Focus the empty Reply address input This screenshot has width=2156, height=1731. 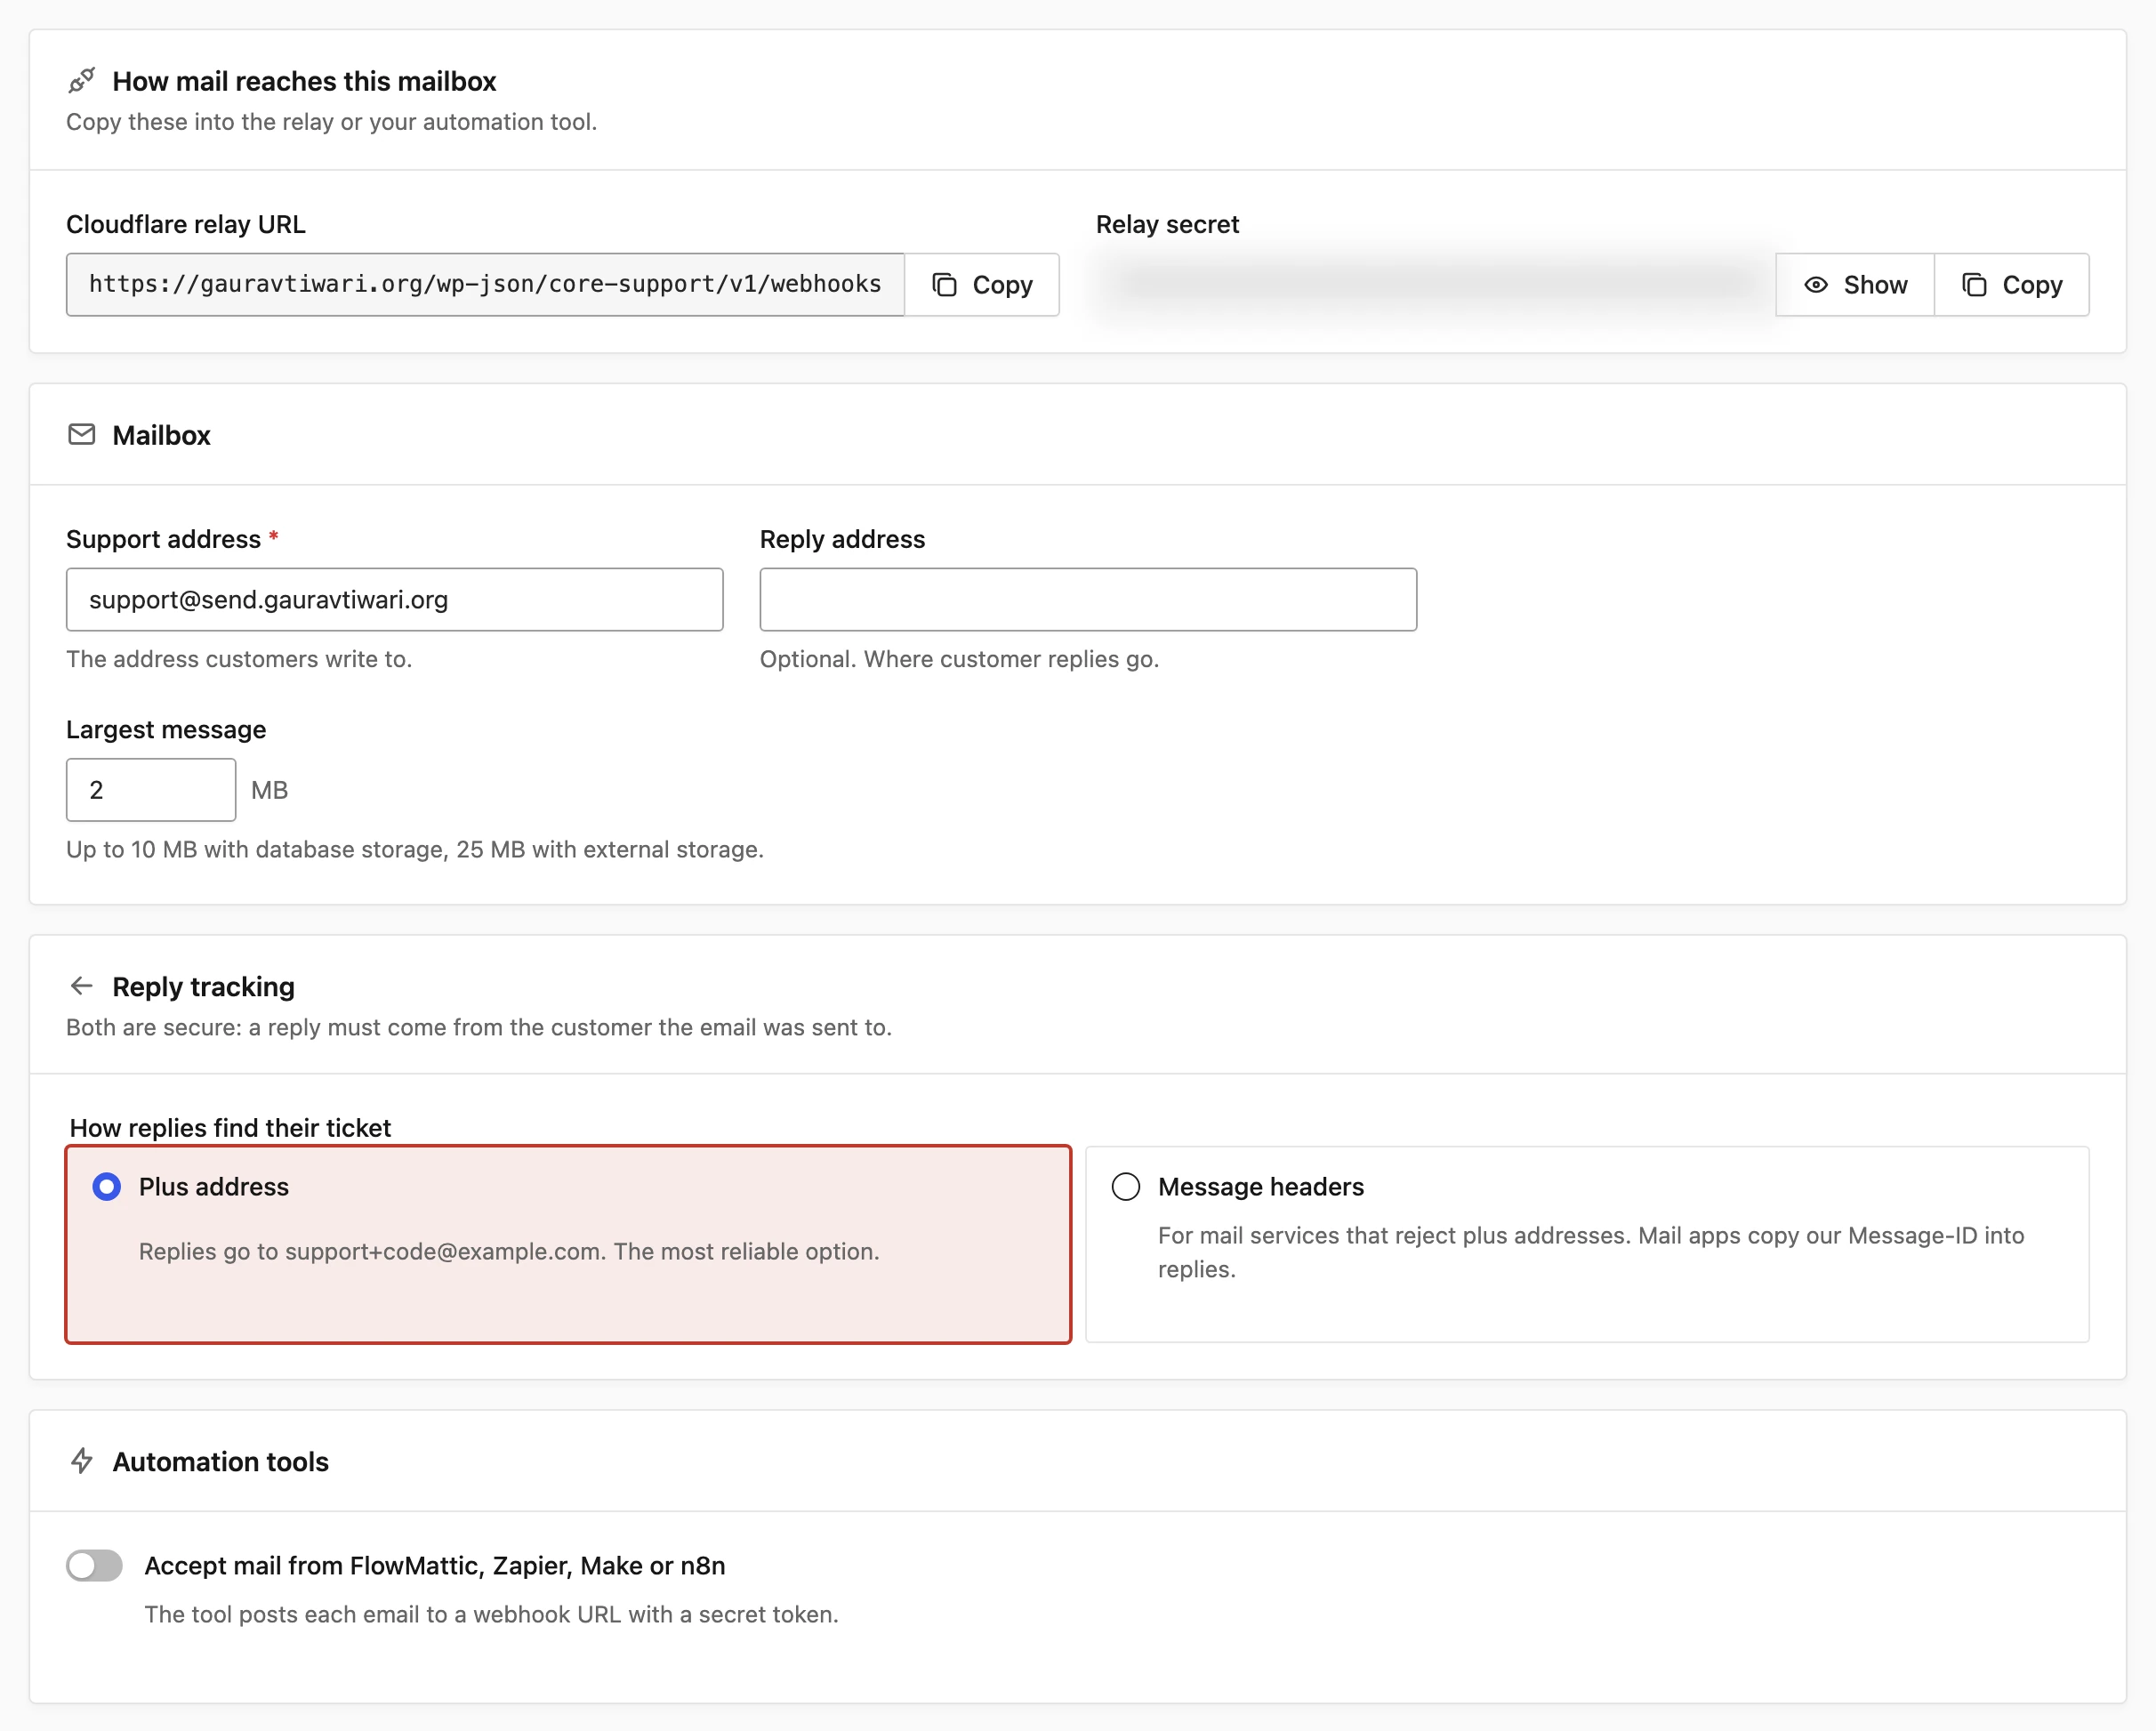pyautogui.click(x=1088, y=599)
